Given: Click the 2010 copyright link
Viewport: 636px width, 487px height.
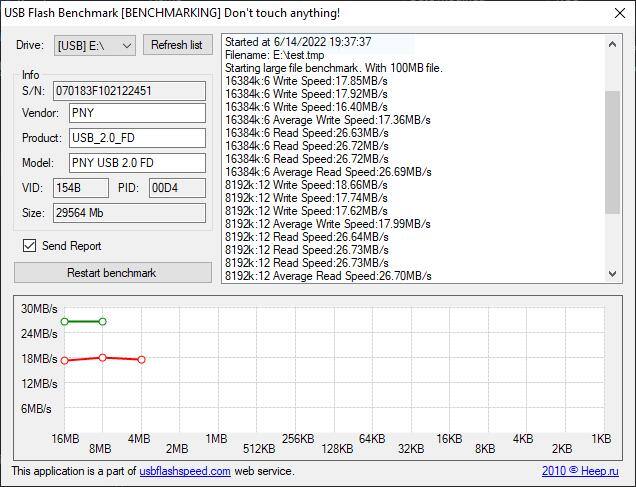Looking at the screenshot, I should click(553, 471).
